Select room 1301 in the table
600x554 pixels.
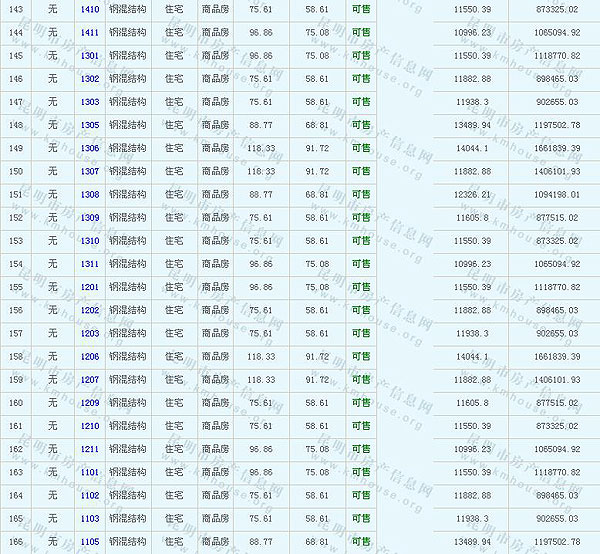click(x=89, y=56)
